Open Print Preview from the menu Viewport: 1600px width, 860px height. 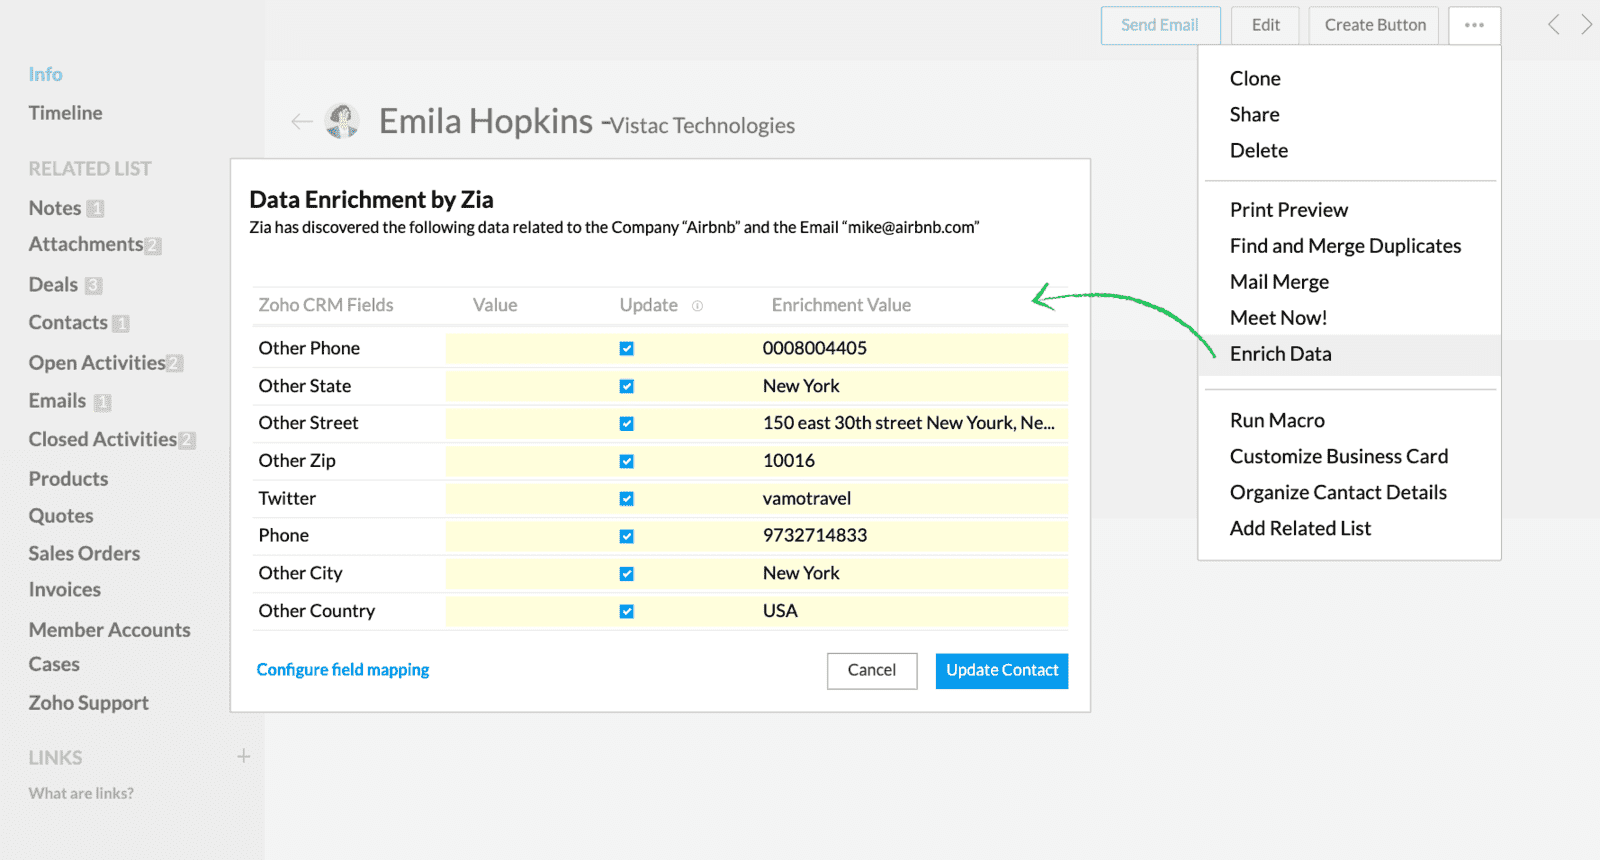[x=1289, y=210]
